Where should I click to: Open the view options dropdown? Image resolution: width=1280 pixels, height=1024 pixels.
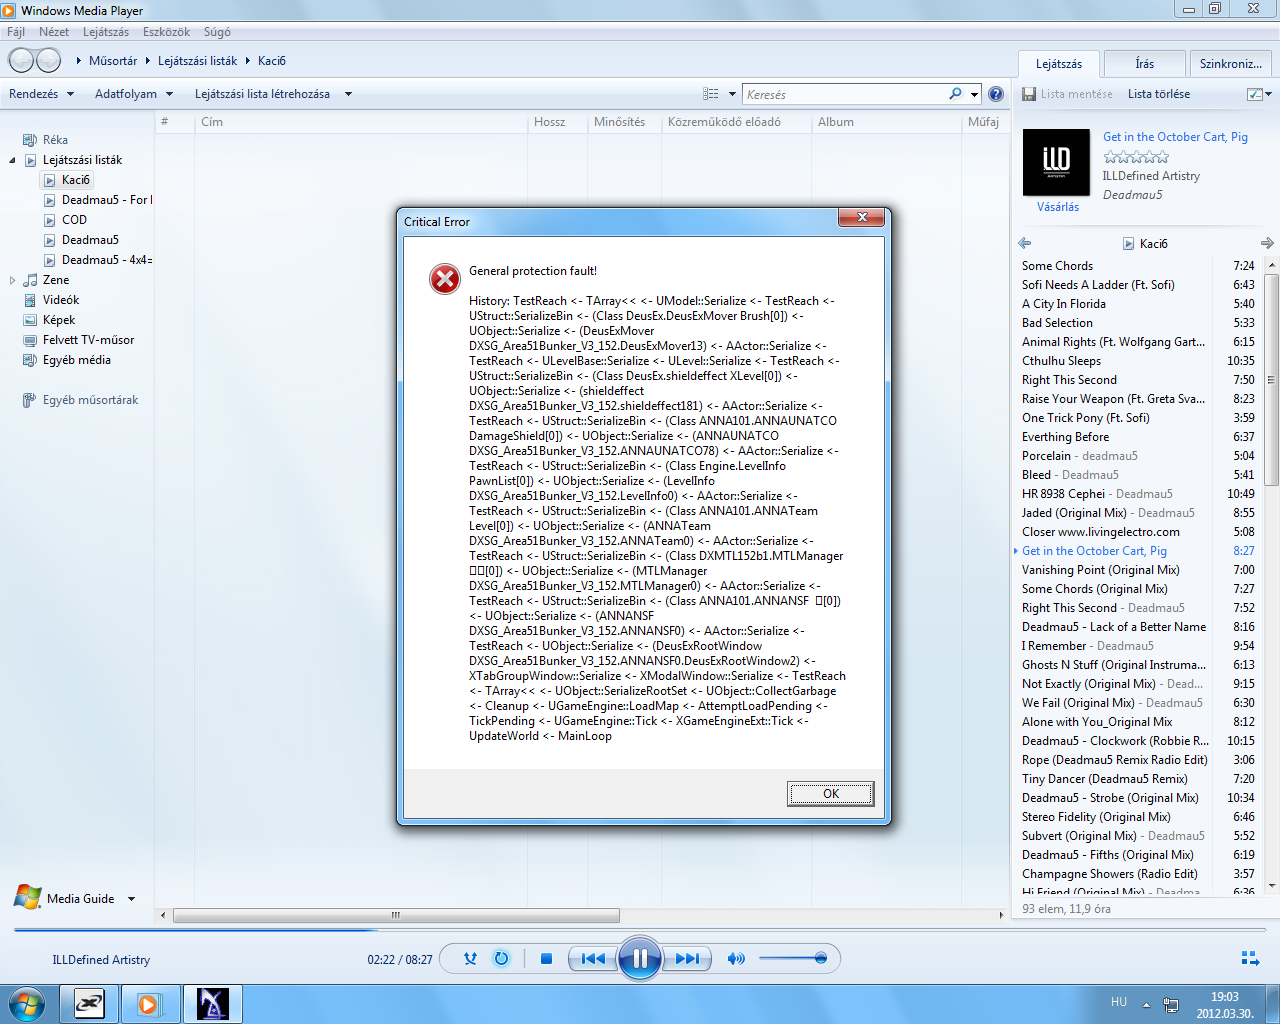(732, 94)
